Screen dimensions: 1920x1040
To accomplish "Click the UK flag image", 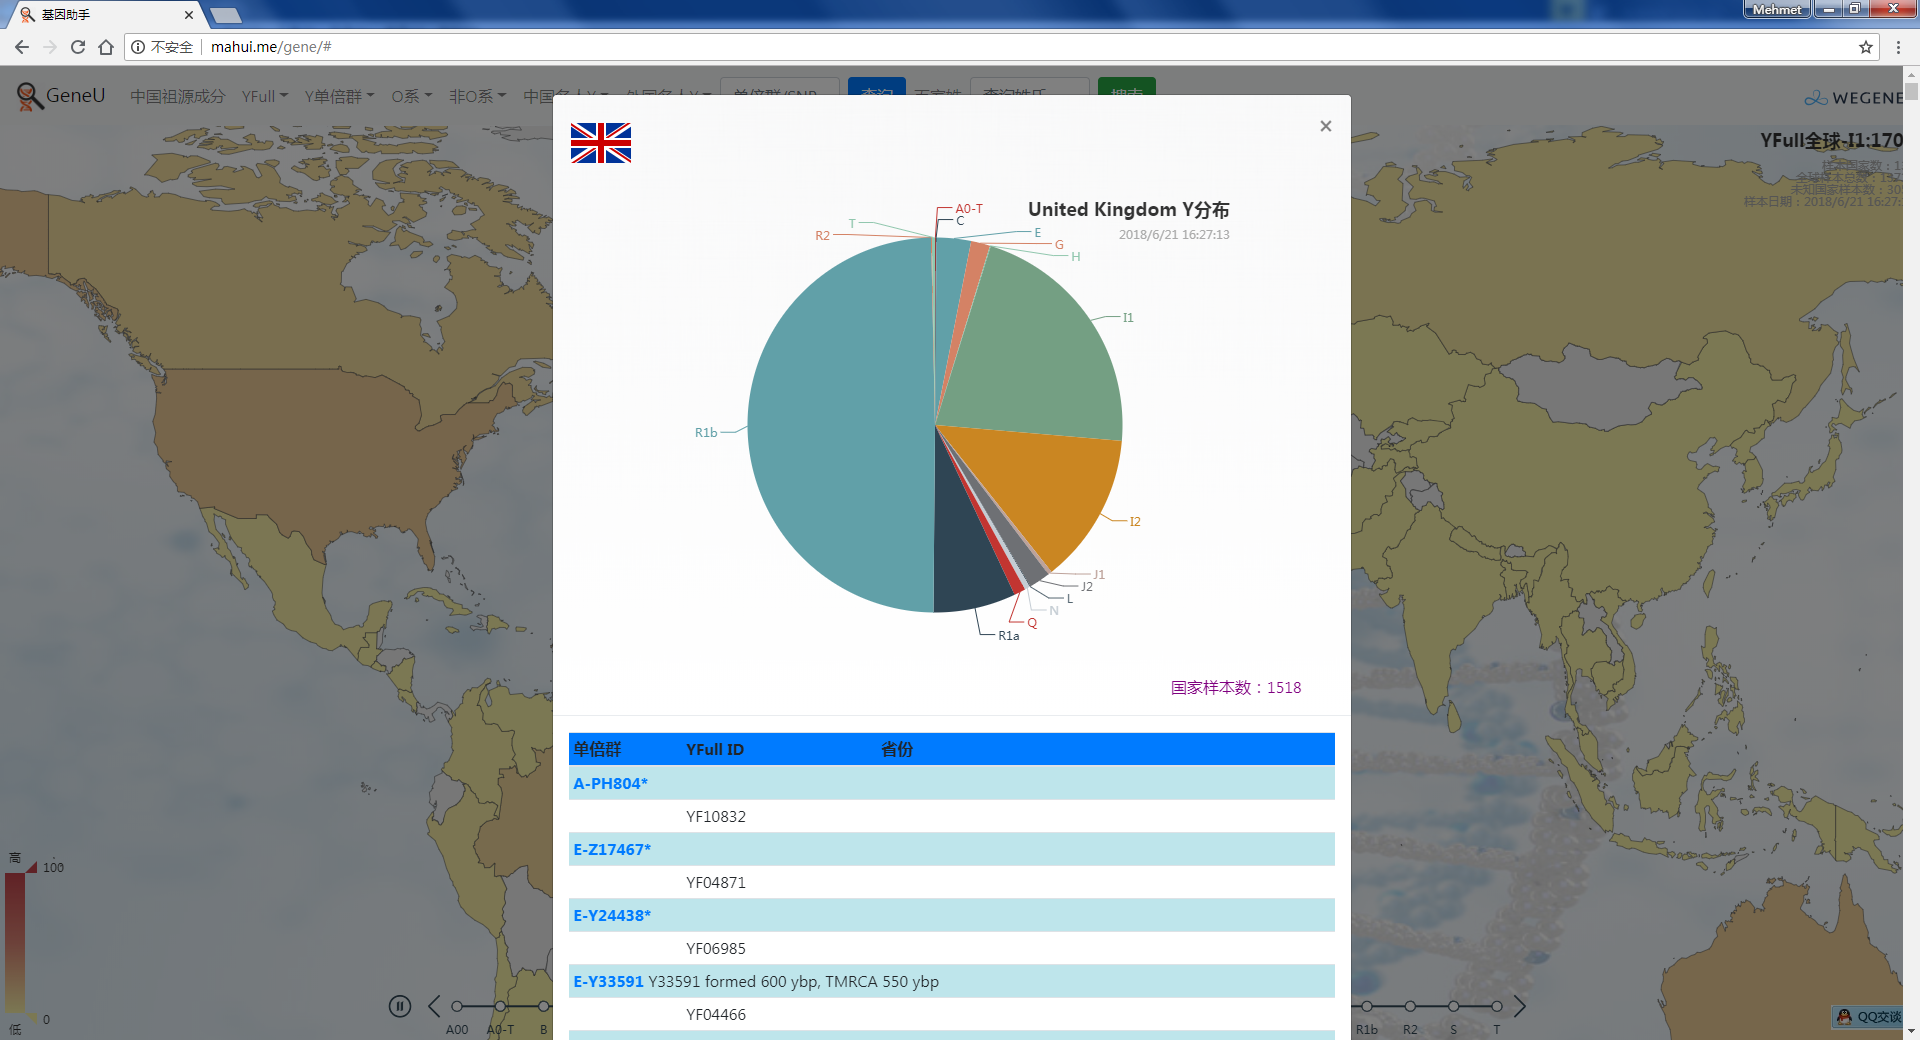I will [x=601, y=143].
